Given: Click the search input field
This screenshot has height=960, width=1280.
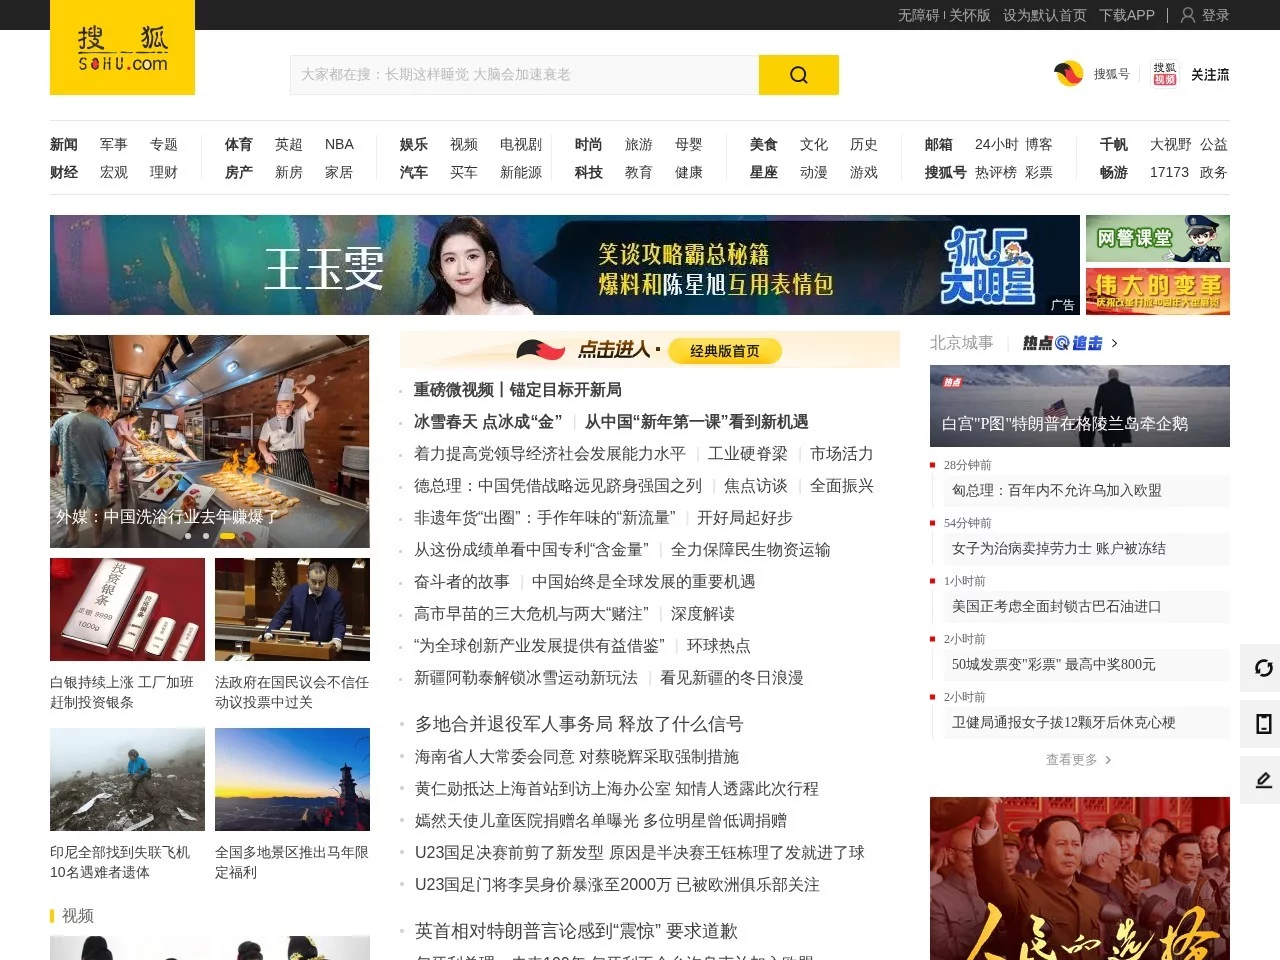Looking at the screenshot, I should click(520, 74).
